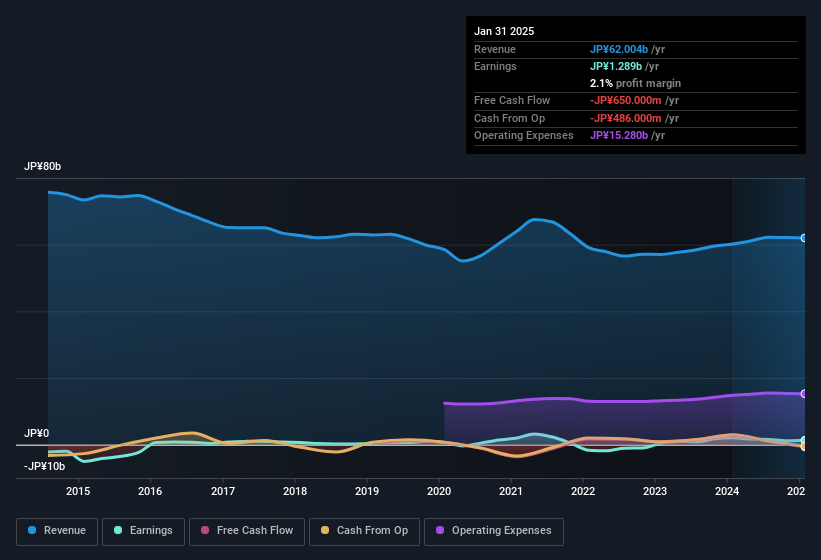Click the 2024 x-axis label

tap(727, 491)
